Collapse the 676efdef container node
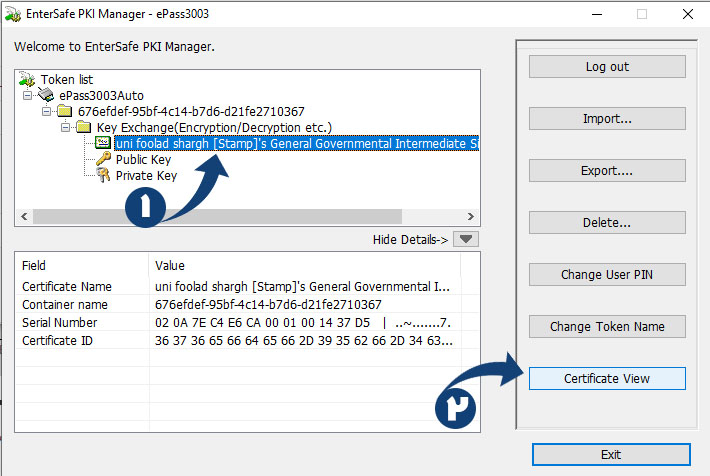The height and width of the screenshot is (476, 710). [x=46, y=111]
